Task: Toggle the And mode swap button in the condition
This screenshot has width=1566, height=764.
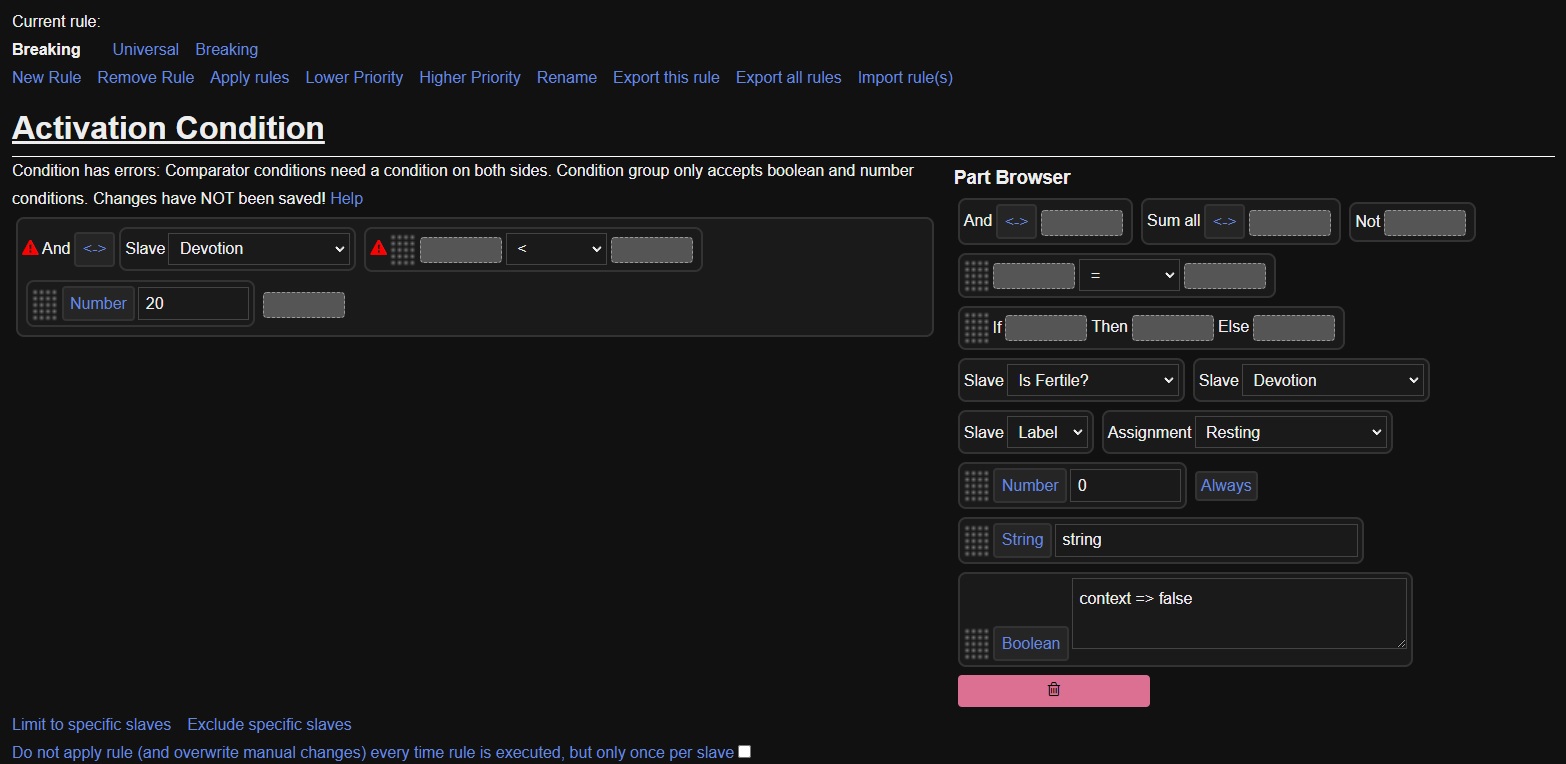Action: coord(94,249)
